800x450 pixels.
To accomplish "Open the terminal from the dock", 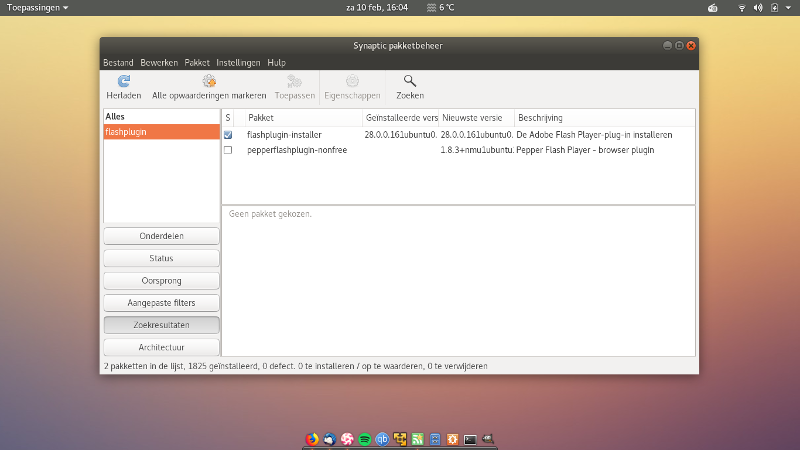I will coord(470,438).
